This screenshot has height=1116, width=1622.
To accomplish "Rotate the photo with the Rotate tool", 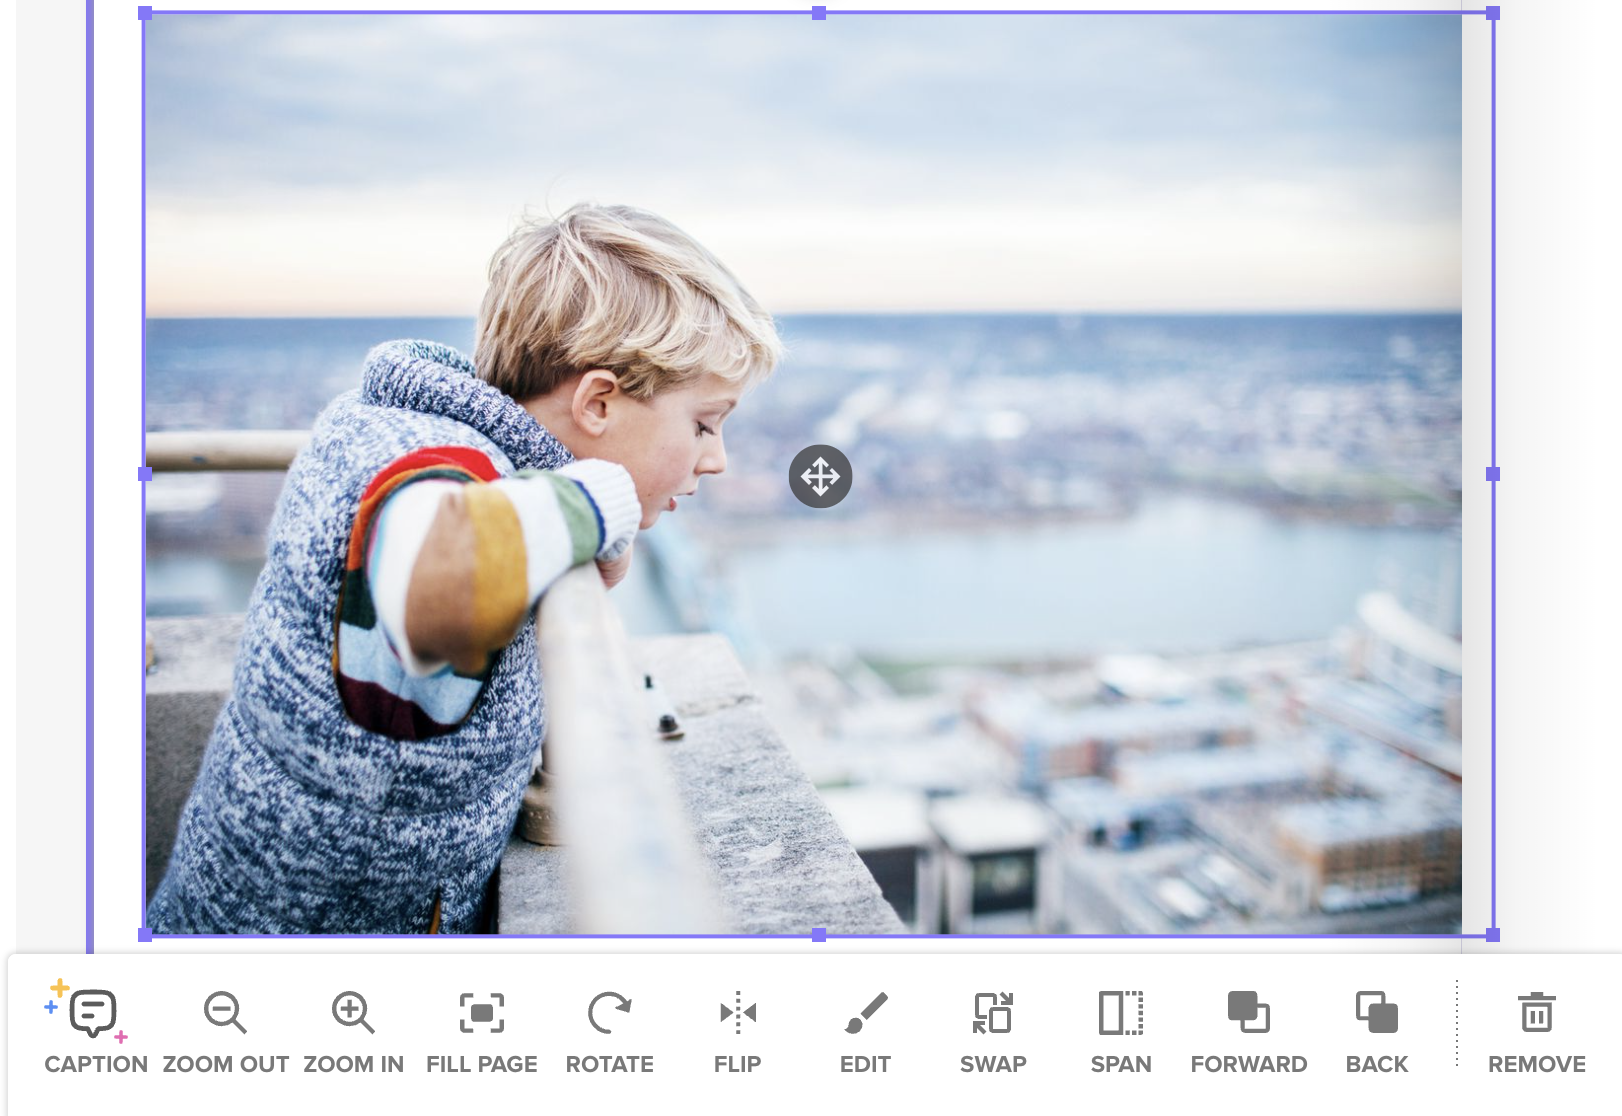I will (609, 1012).
